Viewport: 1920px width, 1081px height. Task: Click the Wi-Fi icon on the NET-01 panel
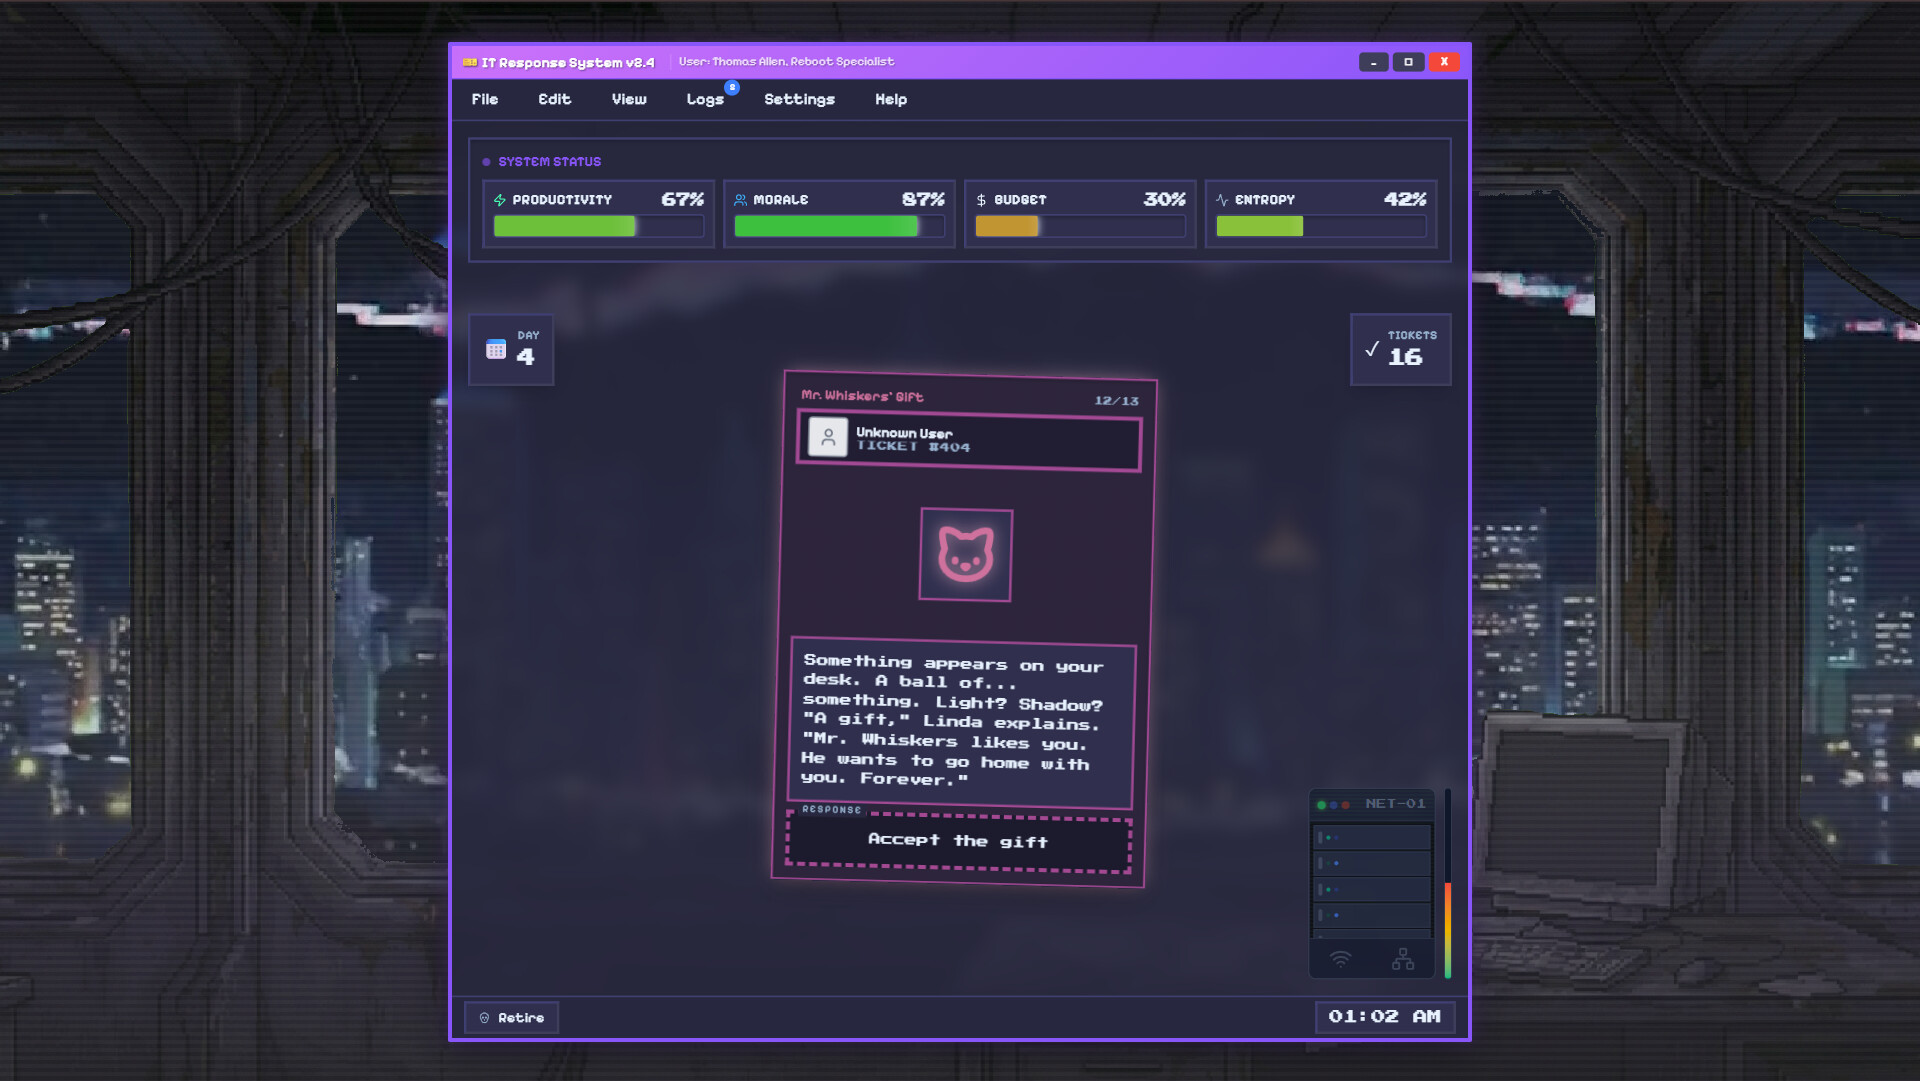coord(1341,958)
